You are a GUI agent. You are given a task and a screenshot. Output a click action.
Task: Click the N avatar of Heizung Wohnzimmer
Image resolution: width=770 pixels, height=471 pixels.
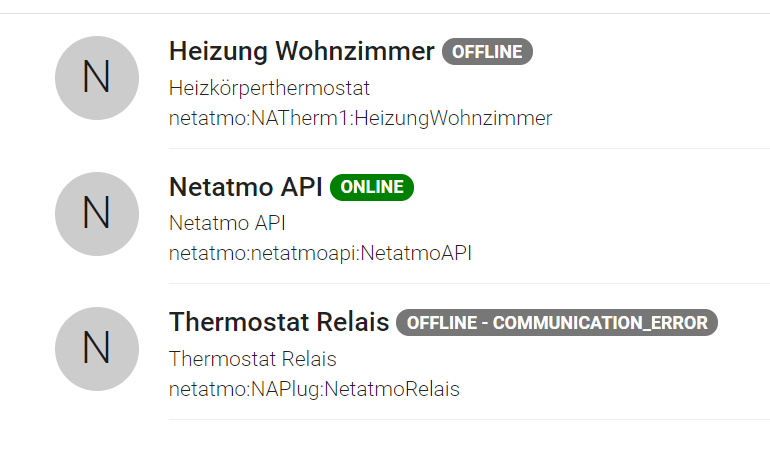[97, 78]
